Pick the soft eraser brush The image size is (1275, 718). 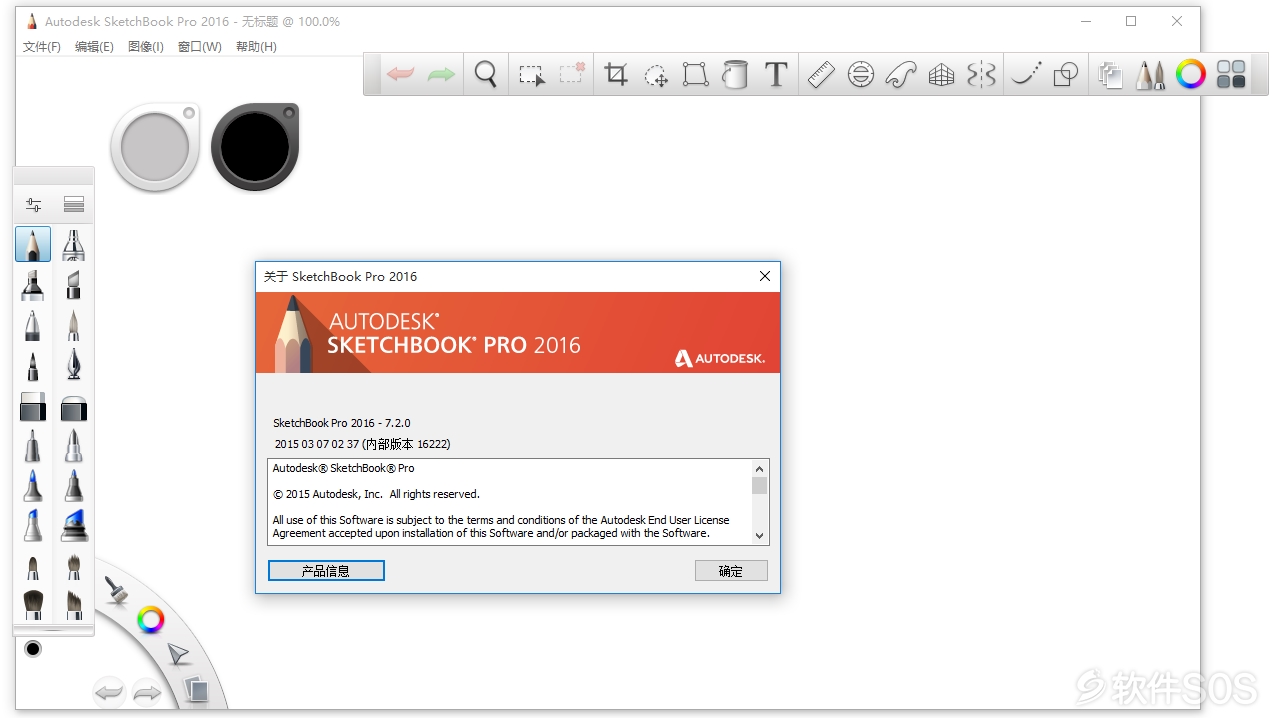point(74,407)
